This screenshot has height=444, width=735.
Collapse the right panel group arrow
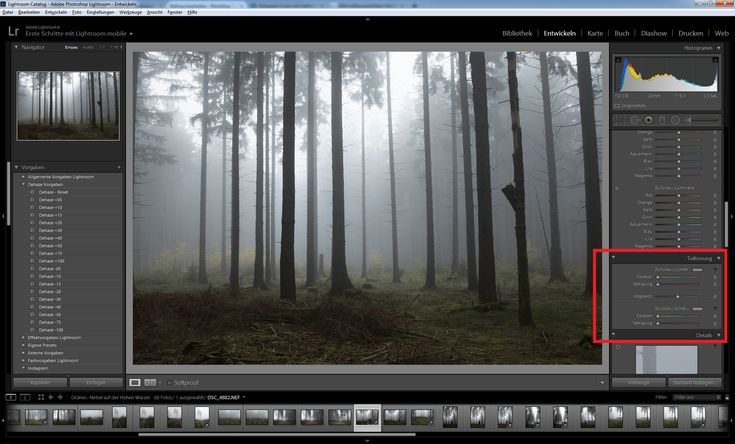coord(732,216)
